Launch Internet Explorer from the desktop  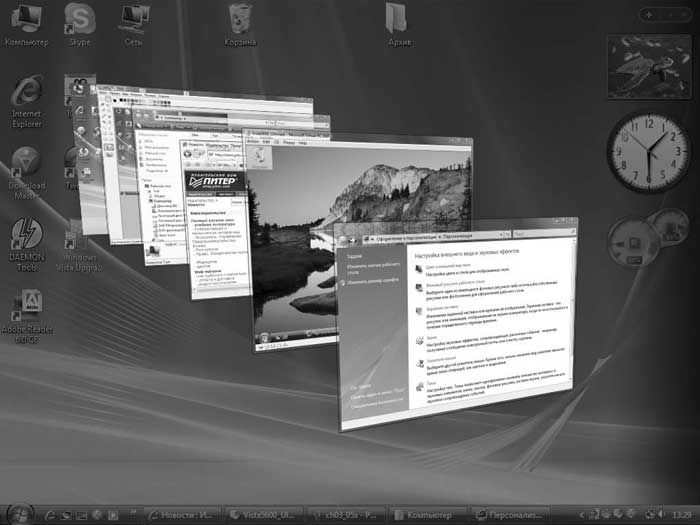(x=26, y=95)
